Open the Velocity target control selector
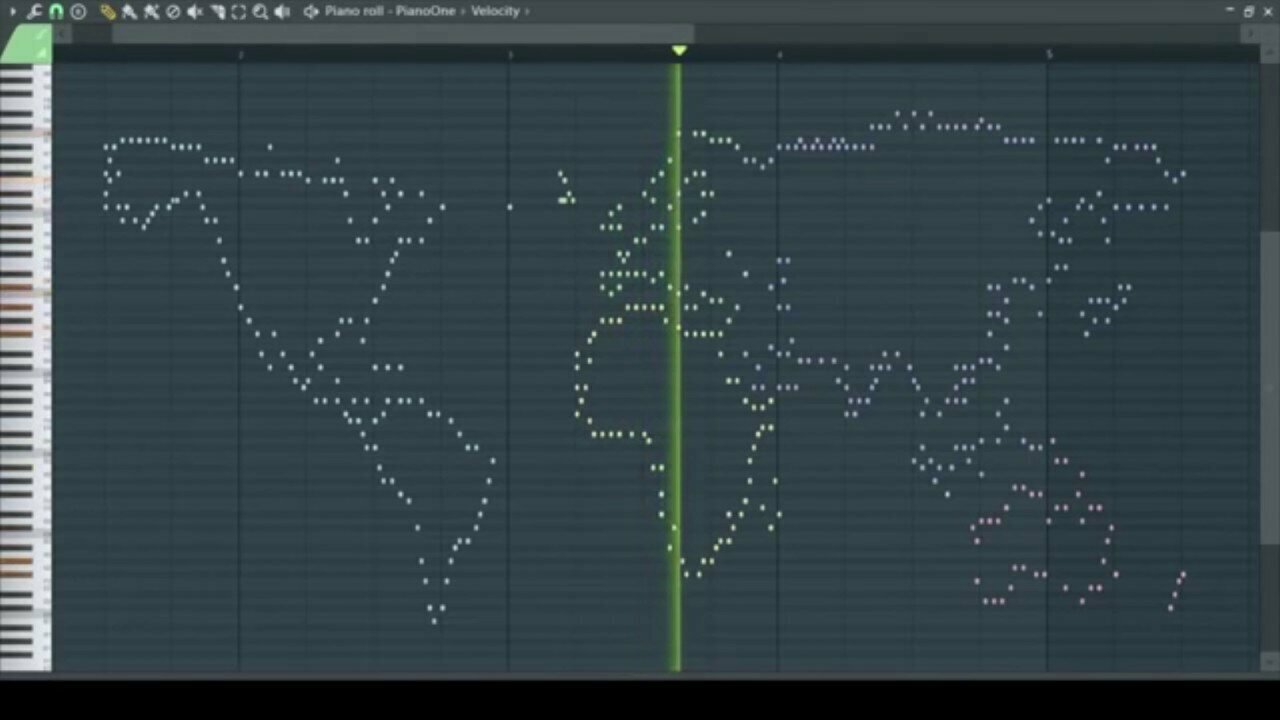This screenshot has height=720, width=1280. [x=496, y=11]
